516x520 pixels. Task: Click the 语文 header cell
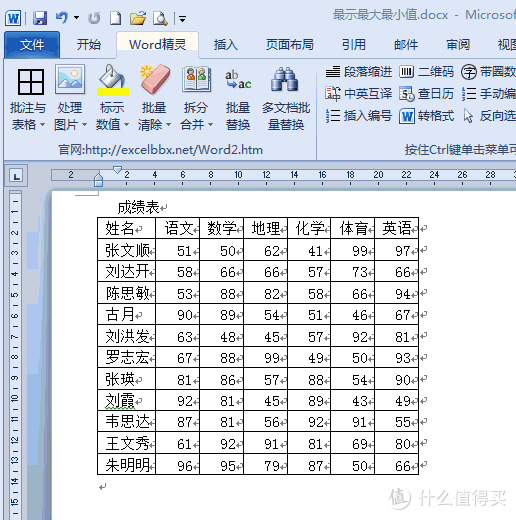tap(178, 228)
